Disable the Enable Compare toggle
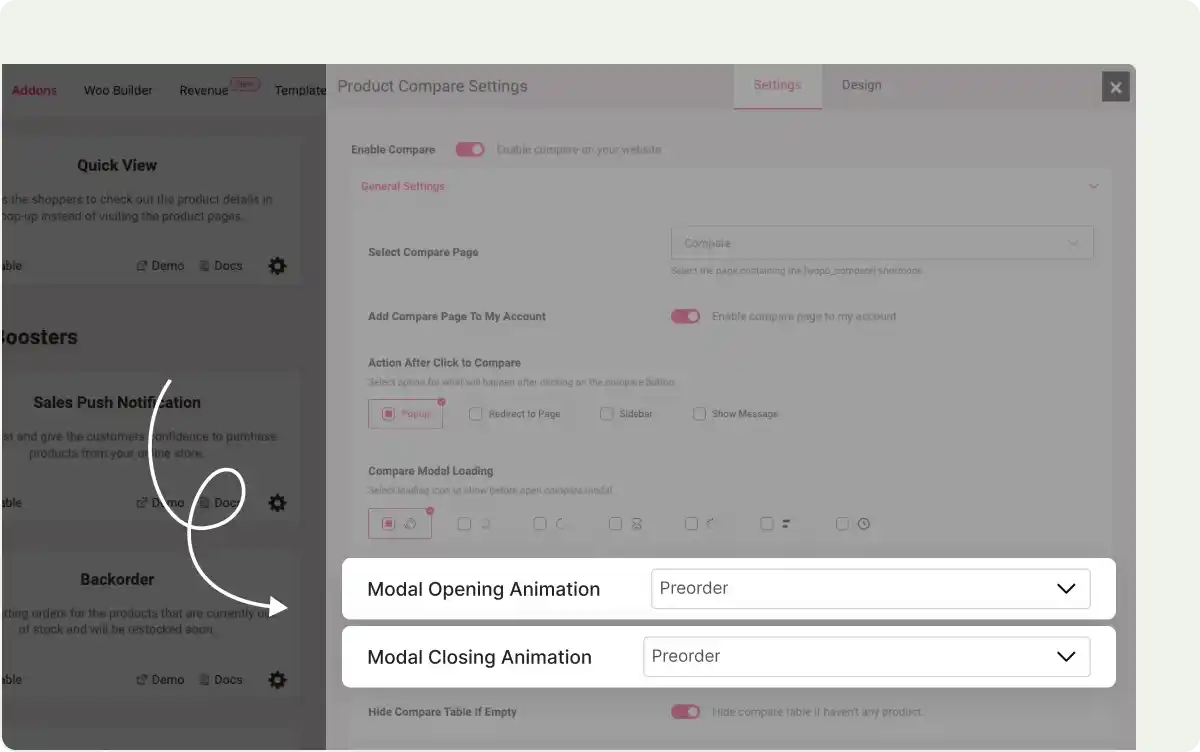The image size is (1200, 752). 469,149
